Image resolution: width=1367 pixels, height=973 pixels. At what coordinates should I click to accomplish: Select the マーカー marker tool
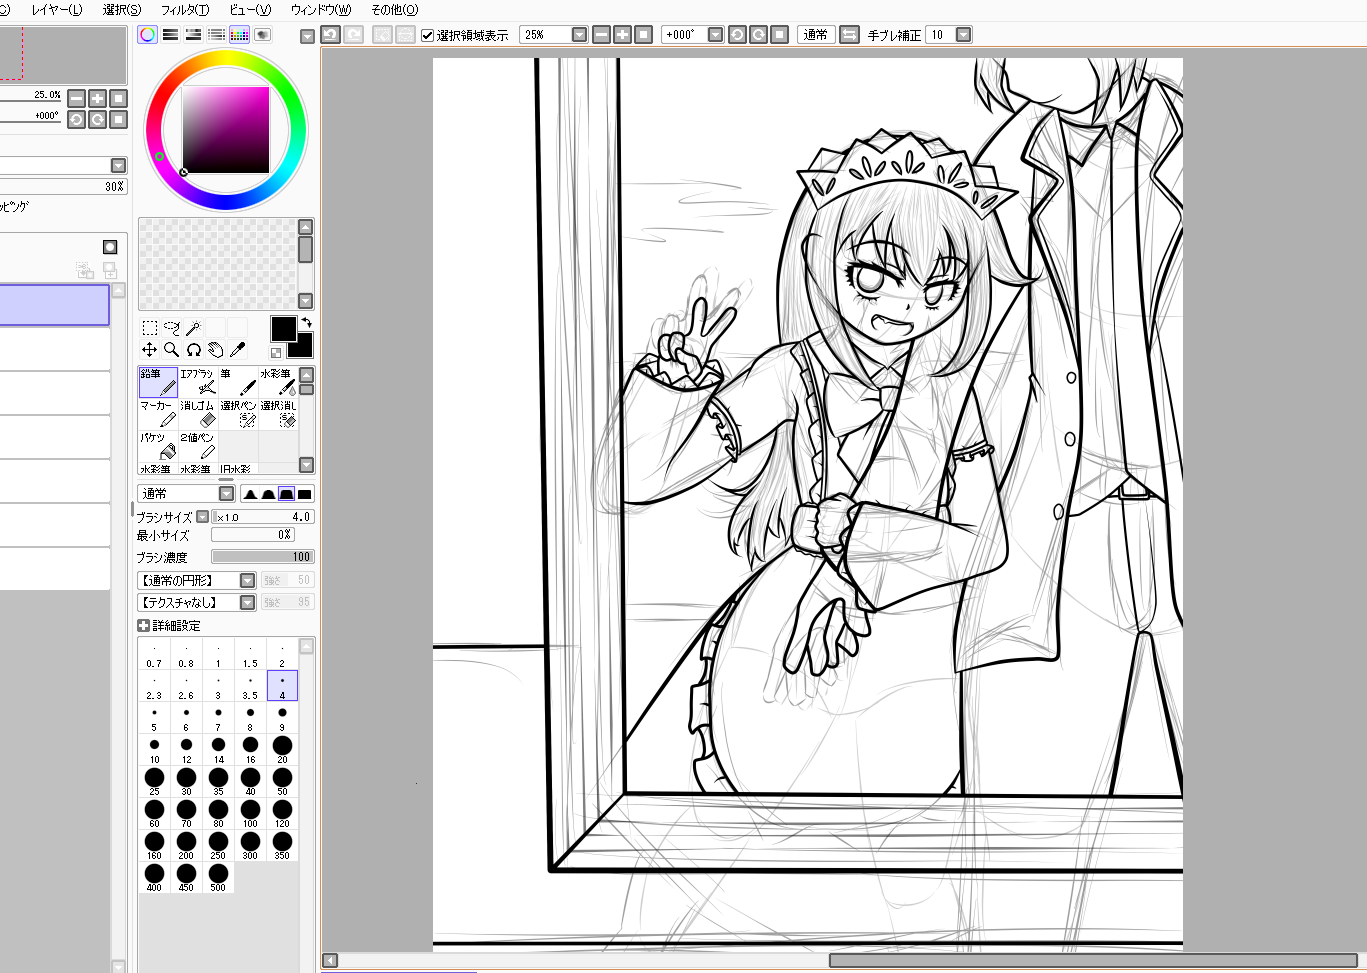pos(158,414)
